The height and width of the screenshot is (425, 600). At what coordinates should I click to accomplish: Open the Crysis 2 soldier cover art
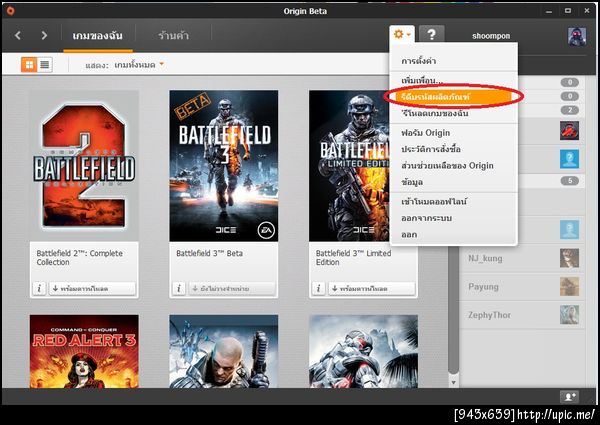224,351
